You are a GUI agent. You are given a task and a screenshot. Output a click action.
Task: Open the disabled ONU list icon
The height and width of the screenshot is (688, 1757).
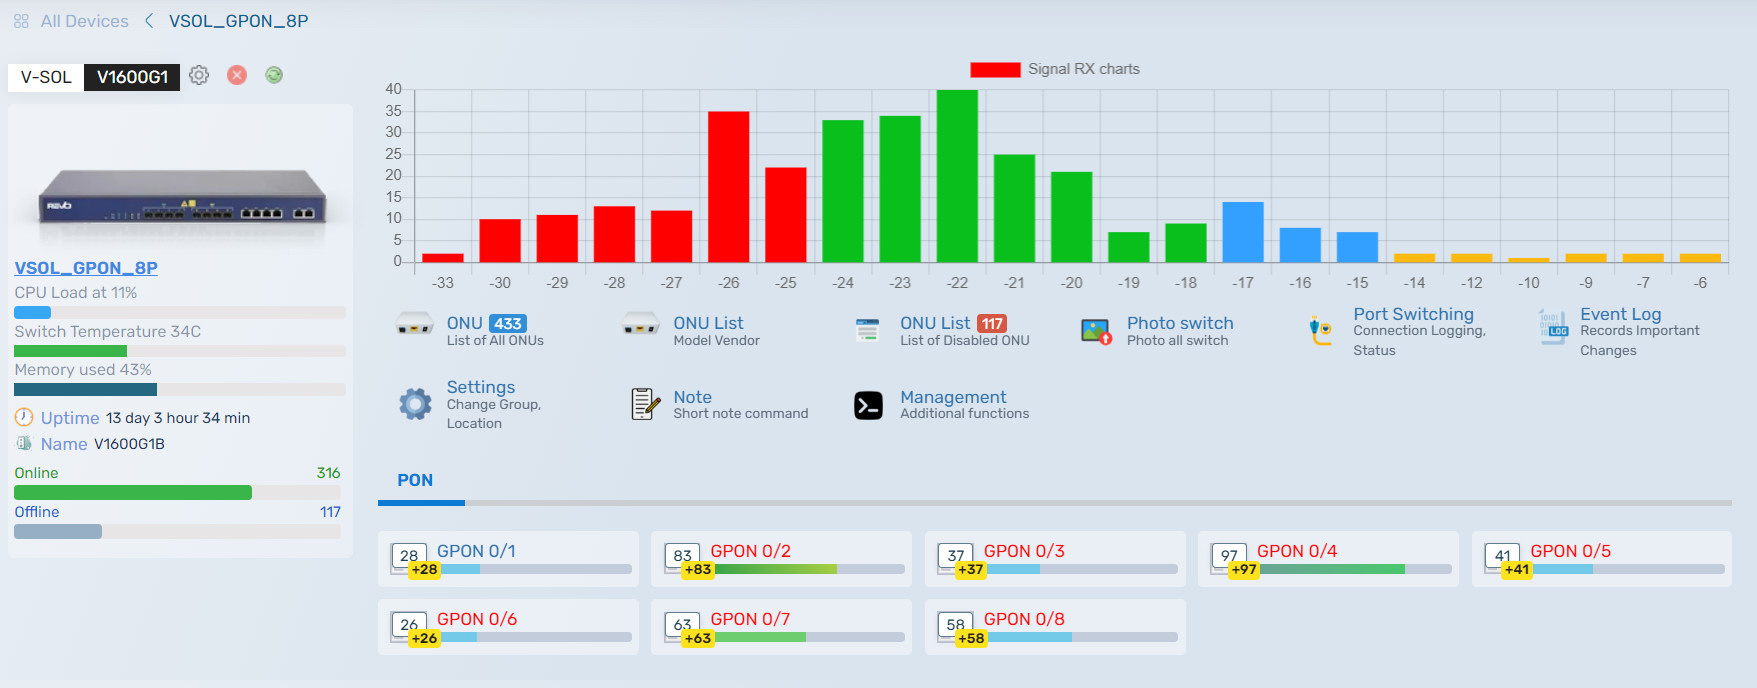click(867, 330)
